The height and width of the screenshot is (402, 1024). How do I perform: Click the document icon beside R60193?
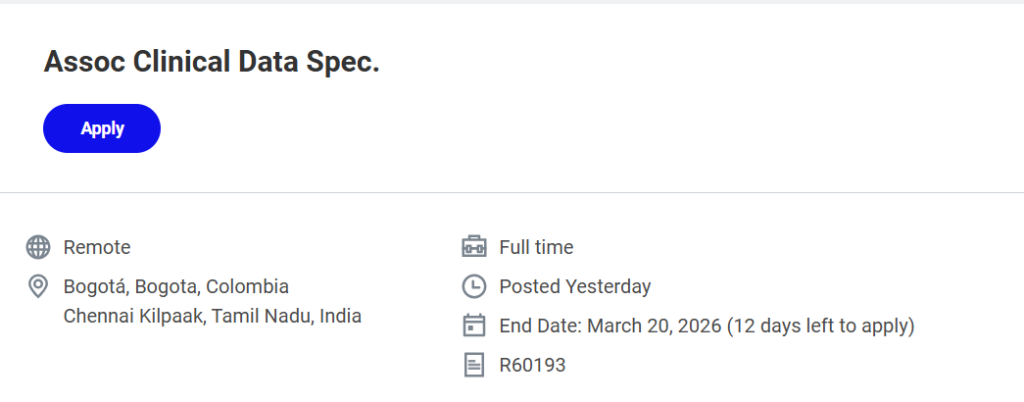pos(474,365)
